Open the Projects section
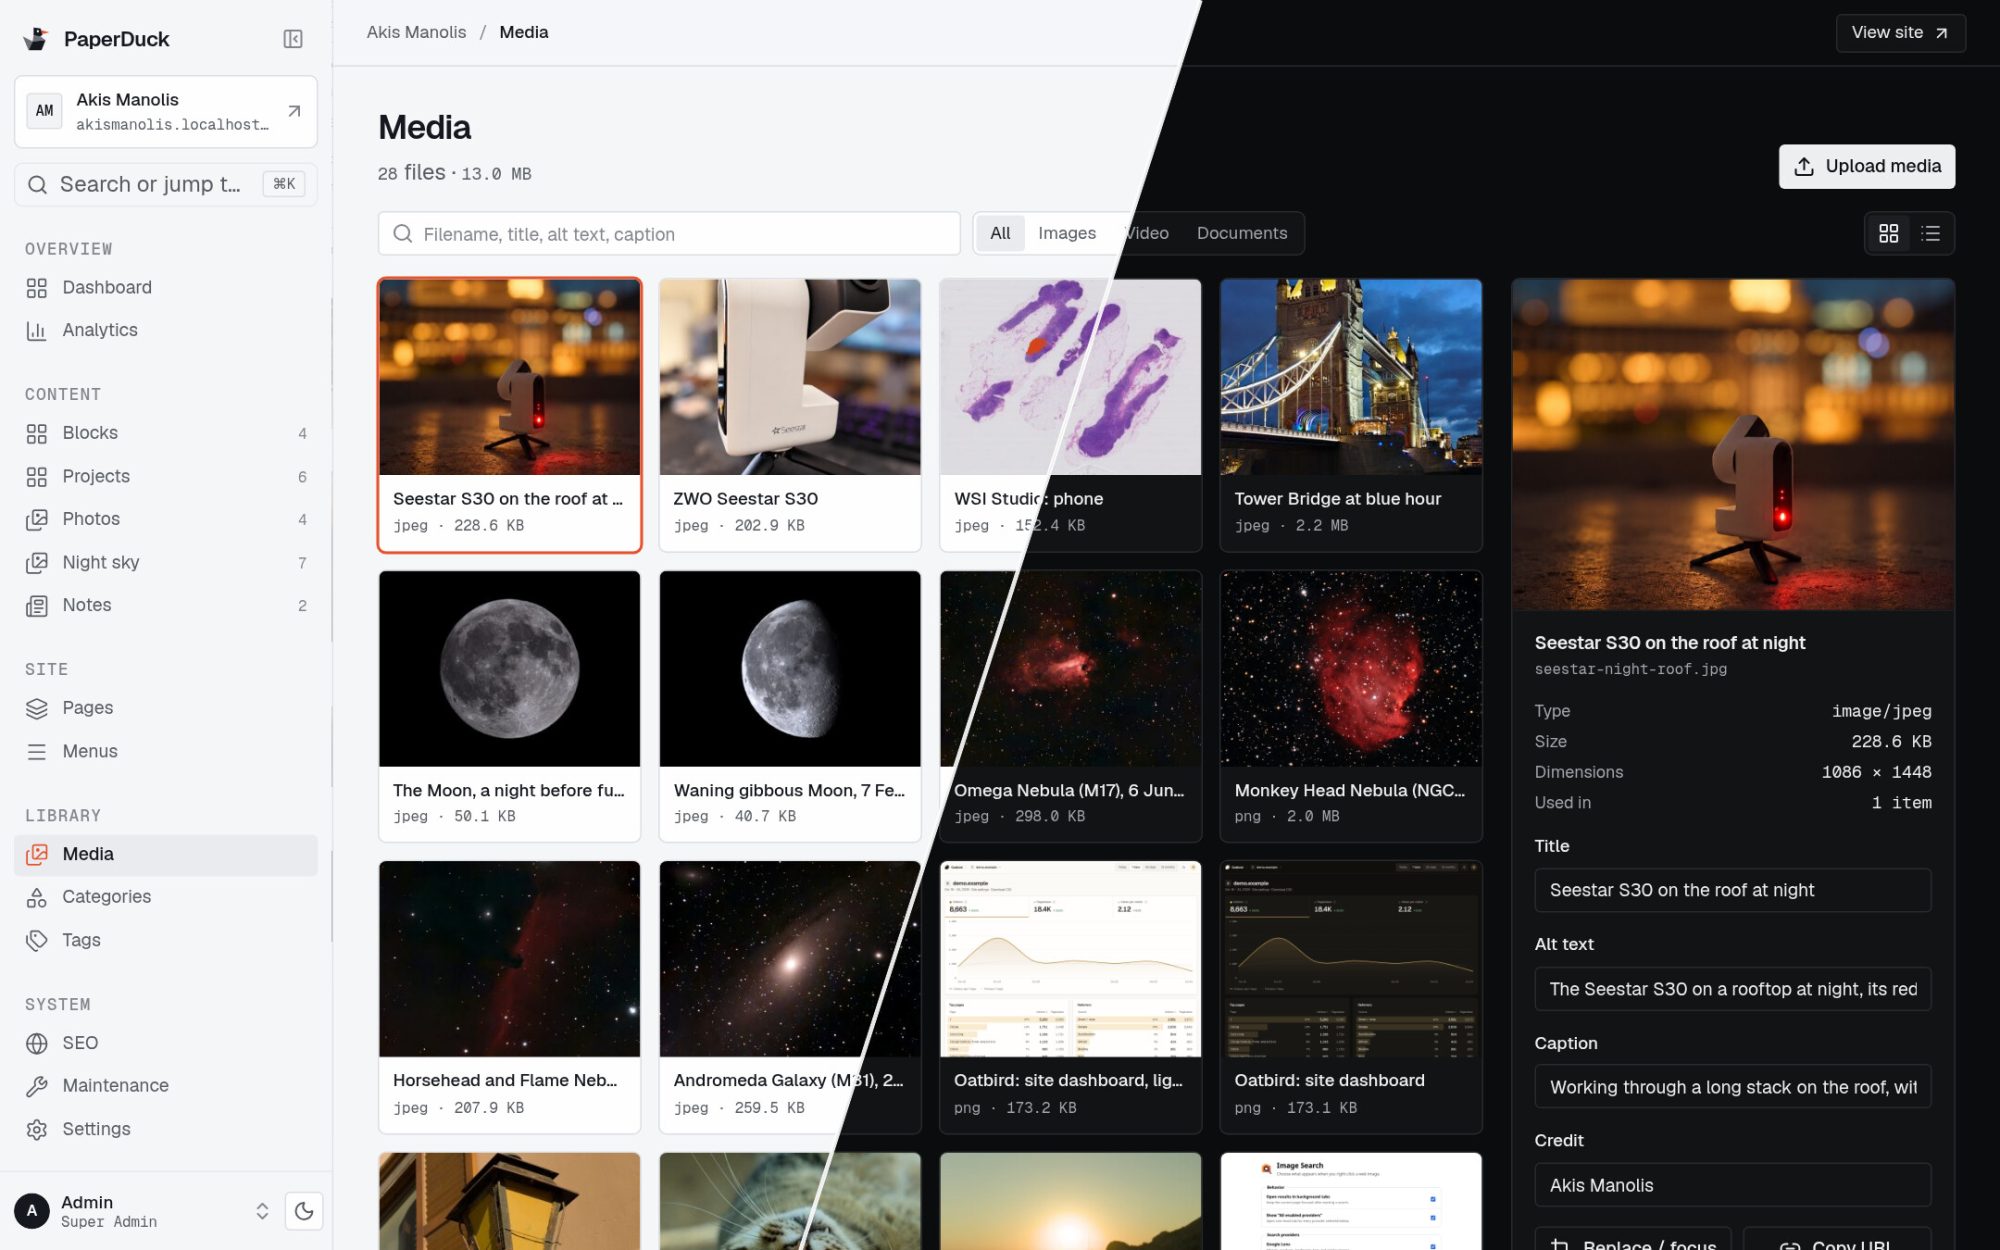This screenshot has height=1250, width=2000. (166, 476)
